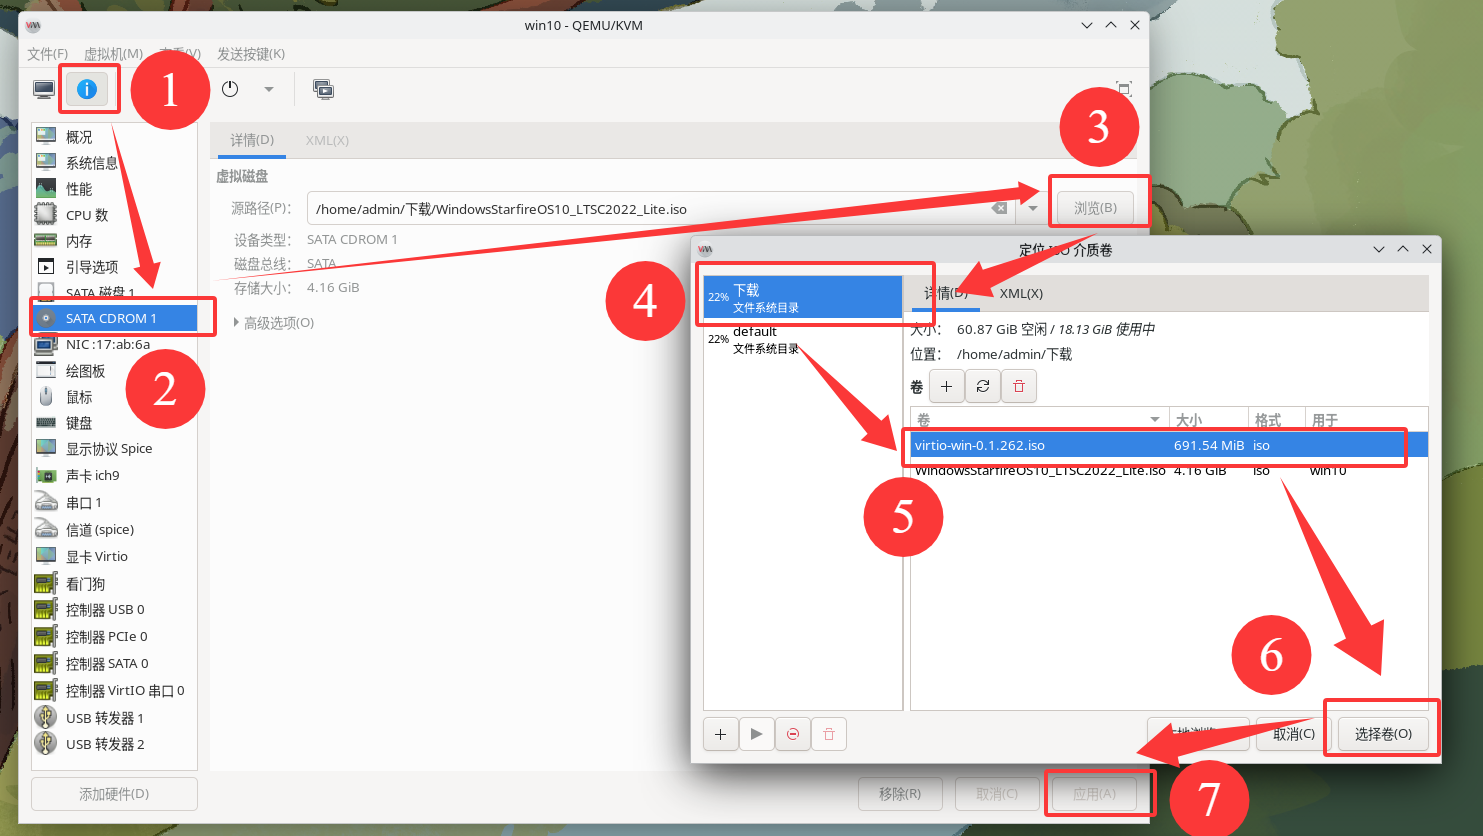1483x836 pixels.
Task: Delete storage pool trash icon
Action: pyautogui.click(x=829, y=734)
